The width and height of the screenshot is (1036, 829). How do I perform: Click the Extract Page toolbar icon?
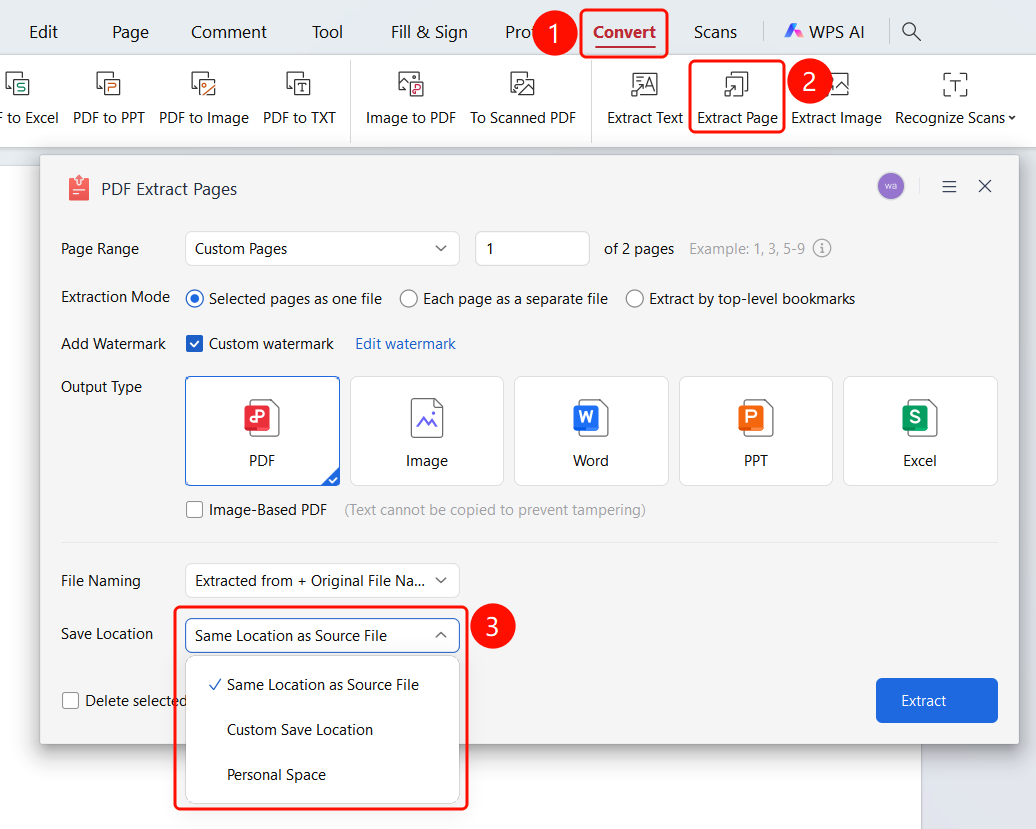click(x=737, y=85)
